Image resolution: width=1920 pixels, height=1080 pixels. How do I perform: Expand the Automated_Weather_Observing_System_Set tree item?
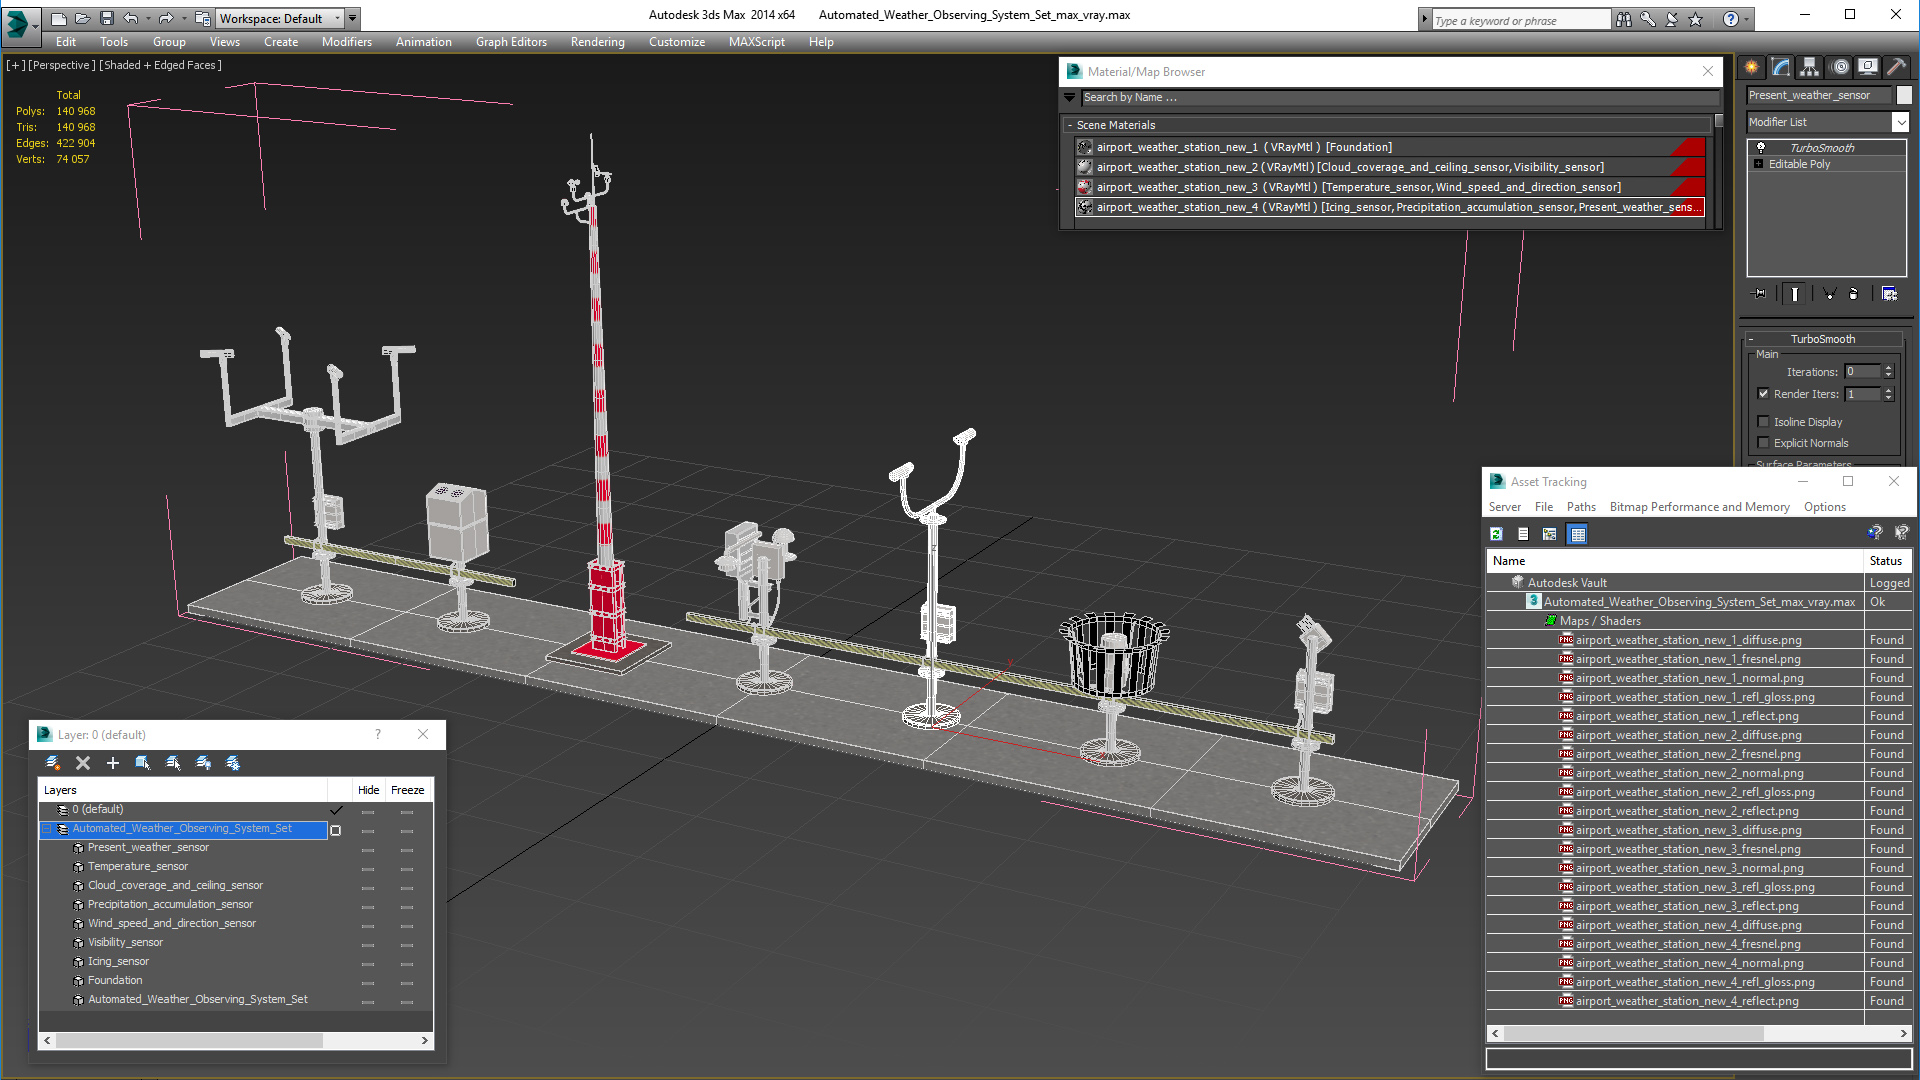click(x=46, y=828)
